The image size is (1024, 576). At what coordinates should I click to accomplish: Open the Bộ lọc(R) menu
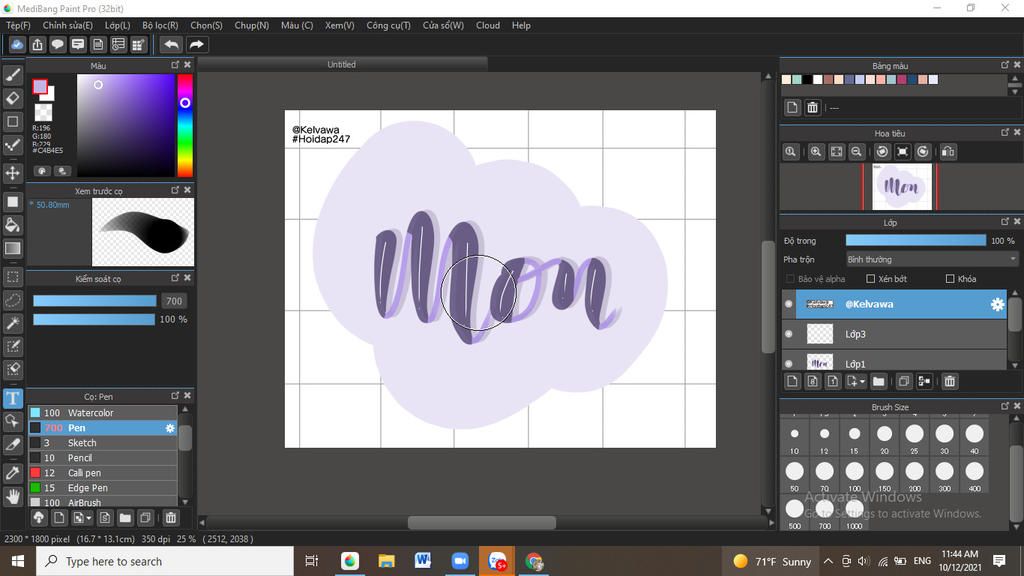tap(160, 25)
